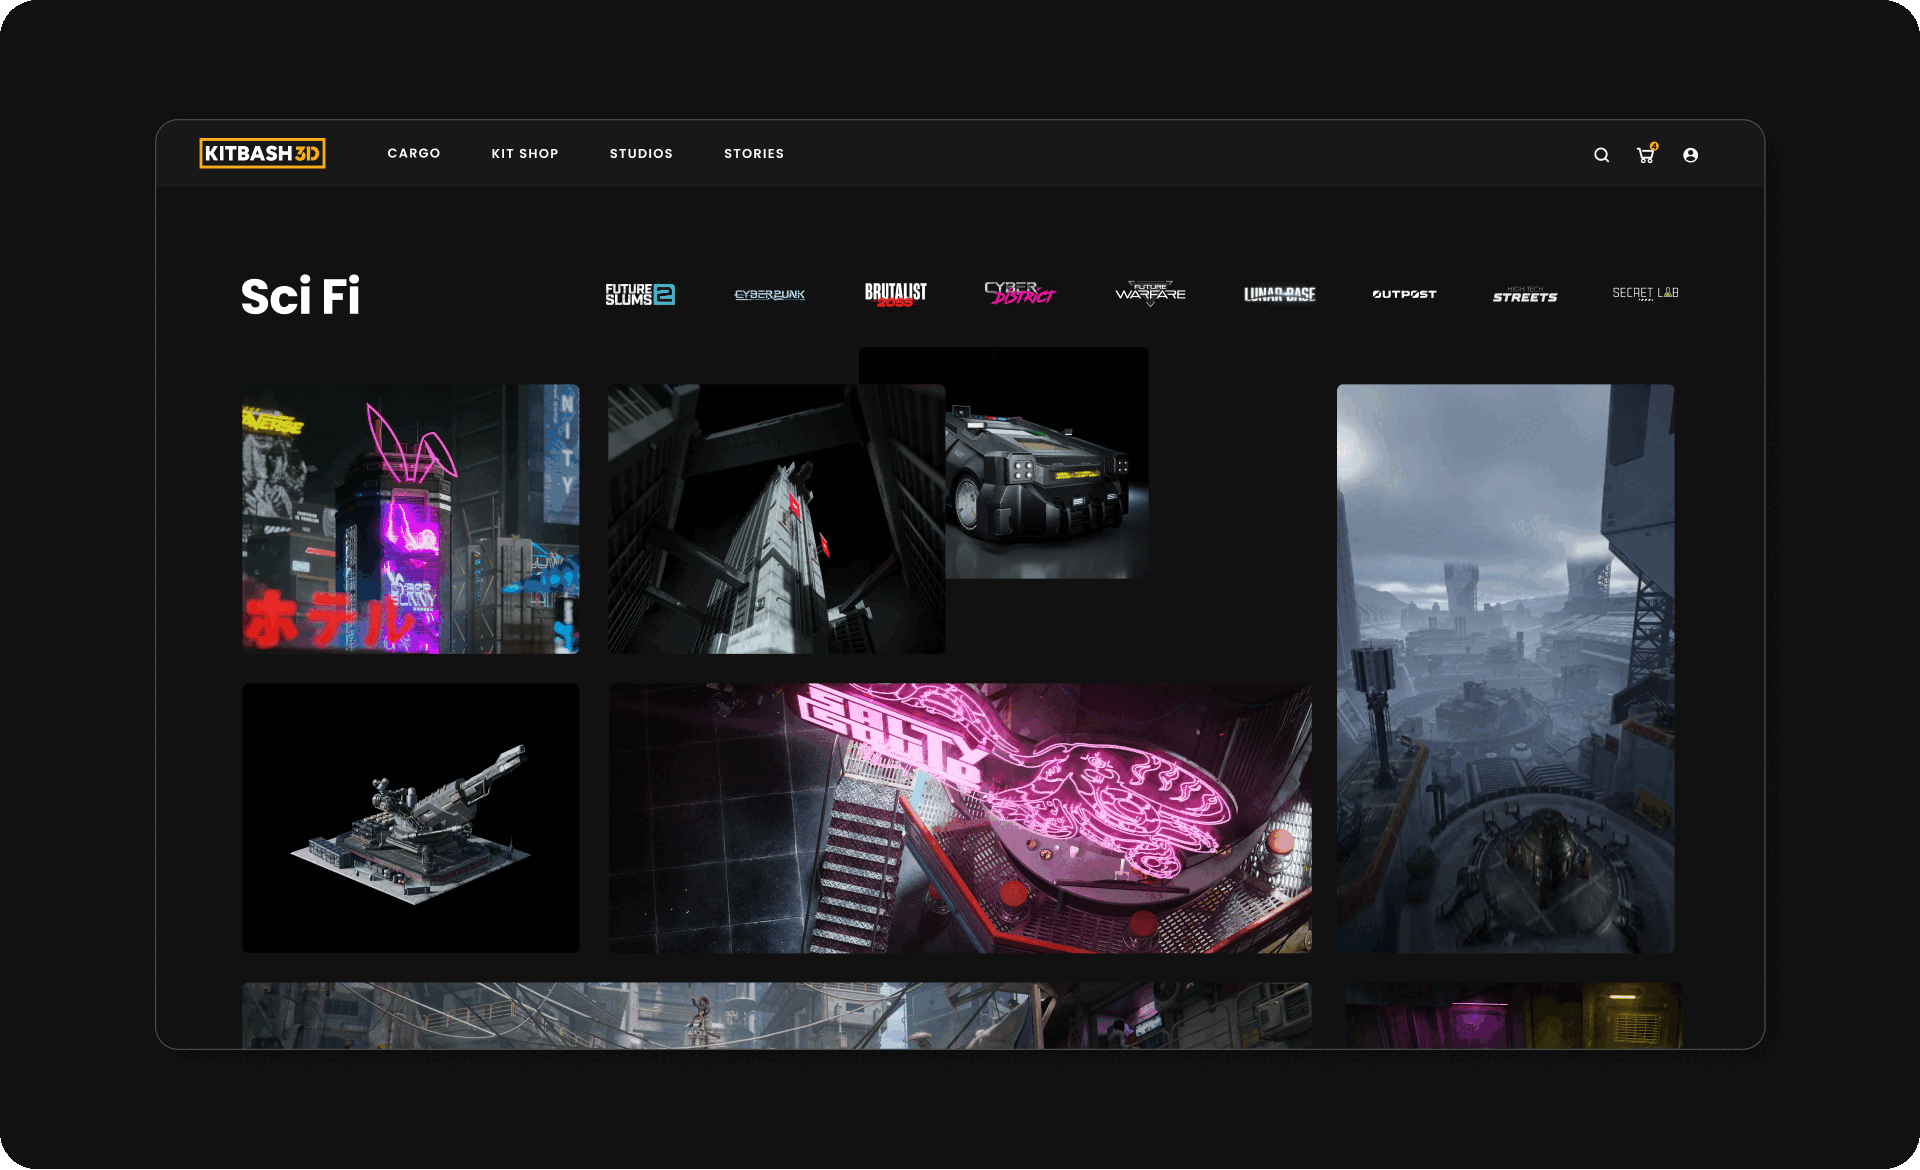Select the Future Slums 2 kit logo

[x=640, y=294]
